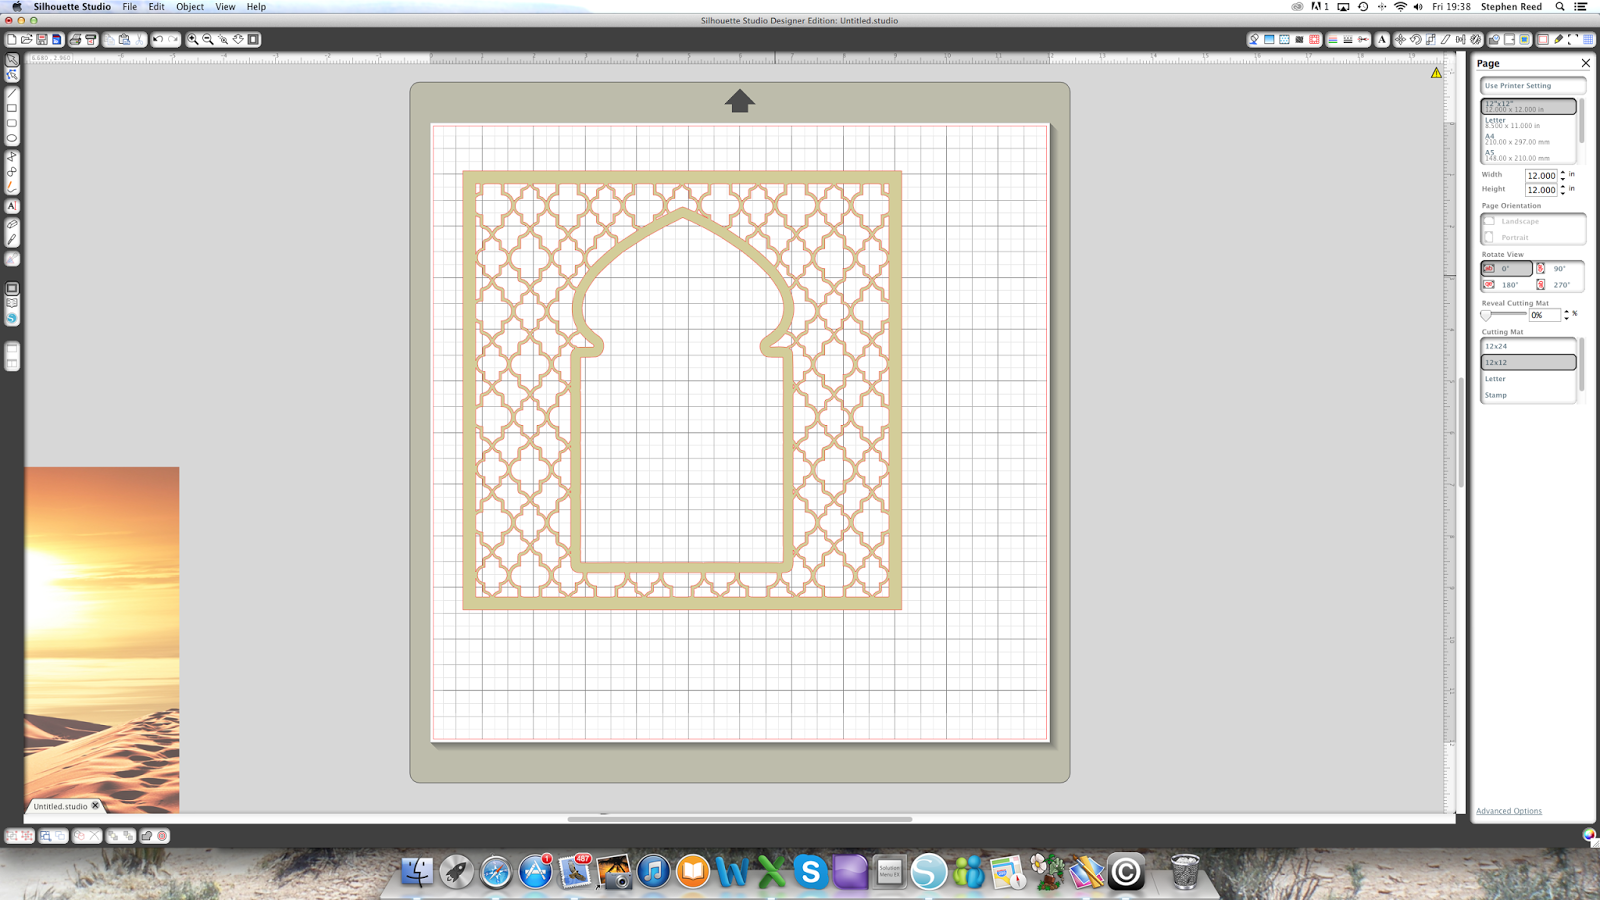Choose the Draw Freehand tool
Viewport: 1600px width, 900px height.
(12, 186)
